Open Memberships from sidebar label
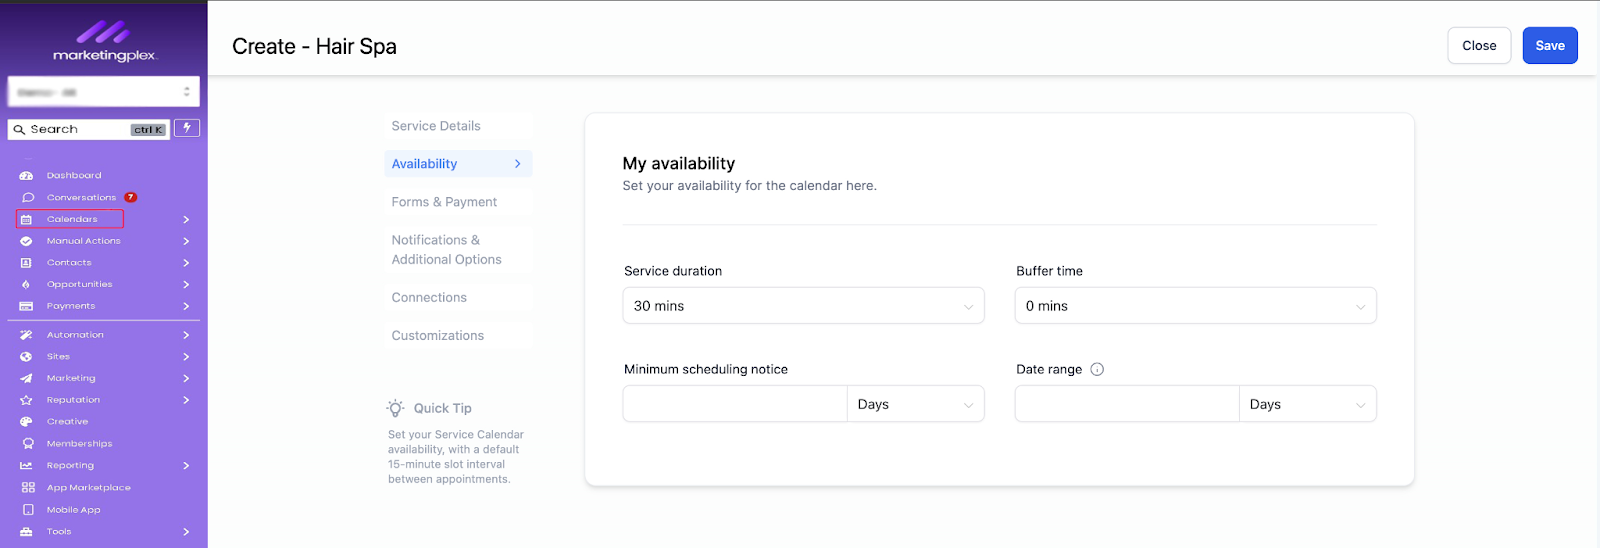 point(79,444)
